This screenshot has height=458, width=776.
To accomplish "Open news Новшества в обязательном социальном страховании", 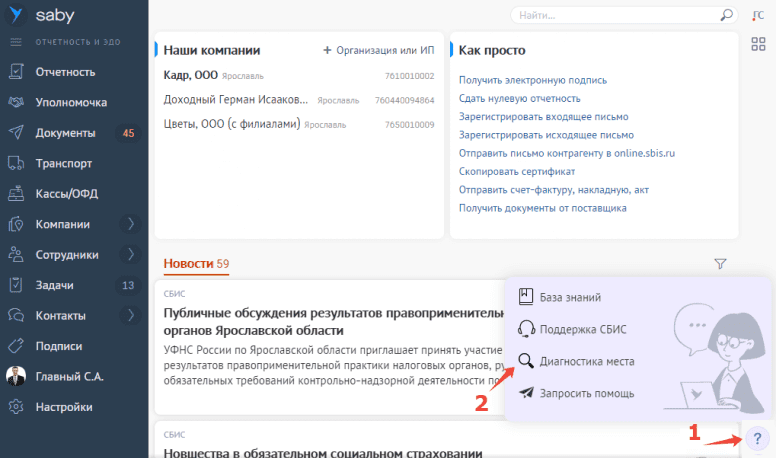I will point(323,453).
